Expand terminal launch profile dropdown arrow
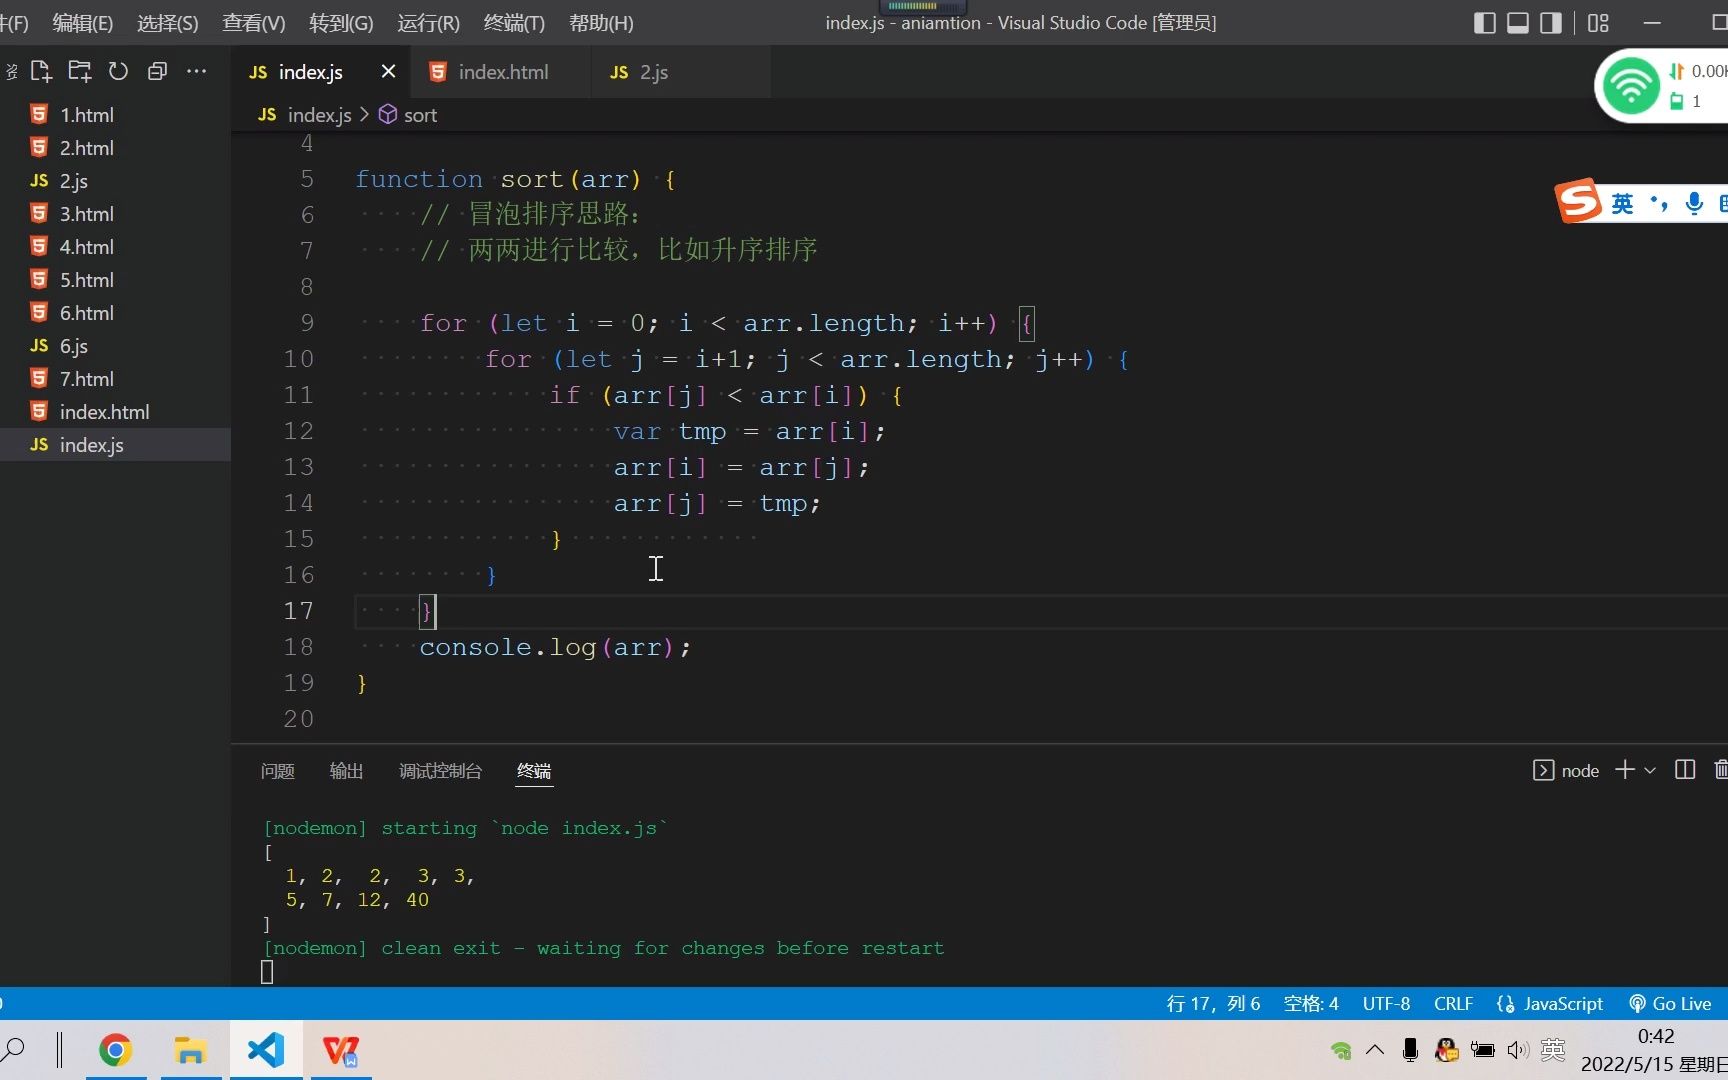The image size is (1728, 1080). click(1650, 770)
